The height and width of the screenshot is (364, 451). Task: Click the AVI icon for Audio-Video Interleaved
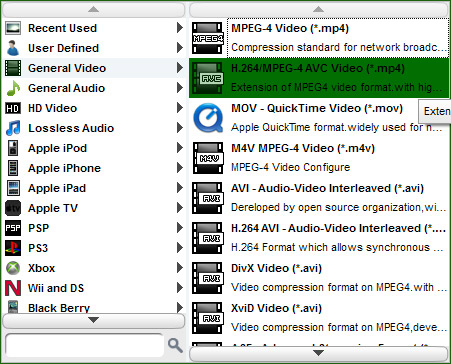click(x=208, y=198)
